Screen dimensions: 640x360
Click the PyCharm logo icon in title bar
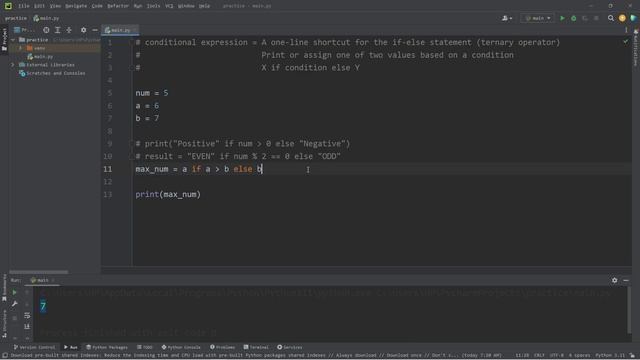point(8,6)
